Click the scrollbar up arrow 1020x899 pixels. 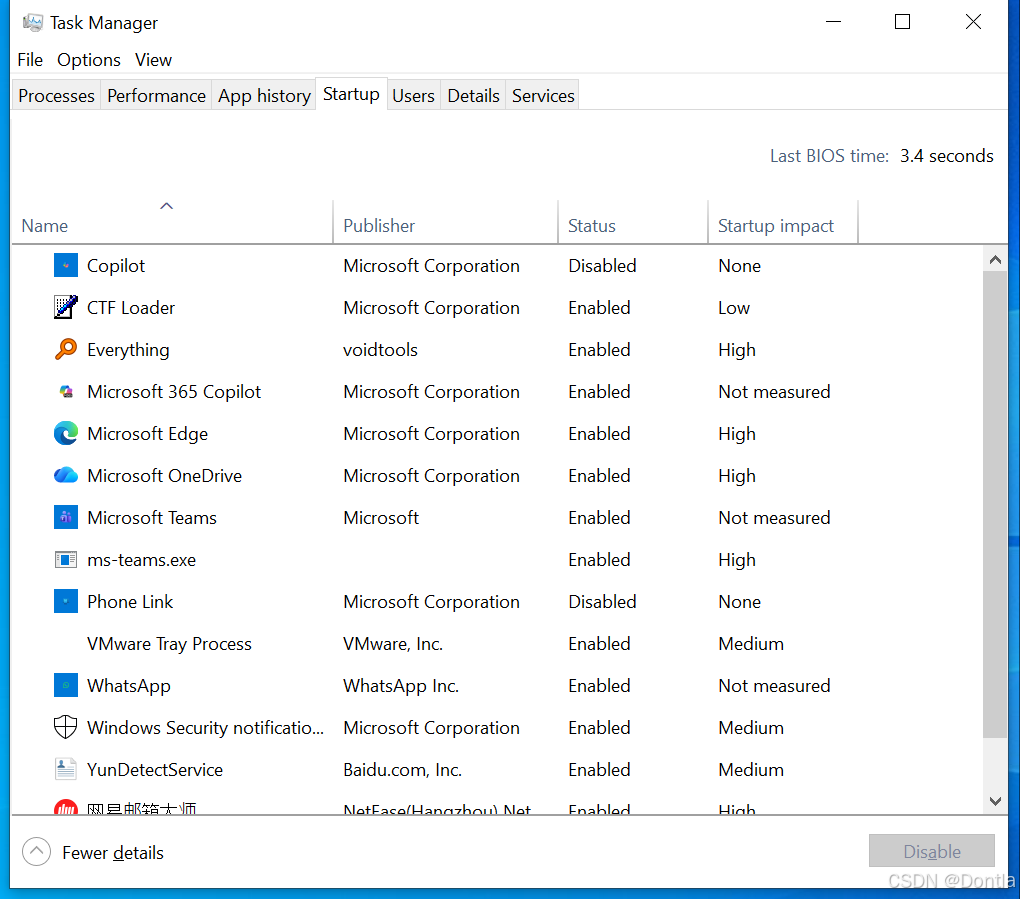coord(995,260)
